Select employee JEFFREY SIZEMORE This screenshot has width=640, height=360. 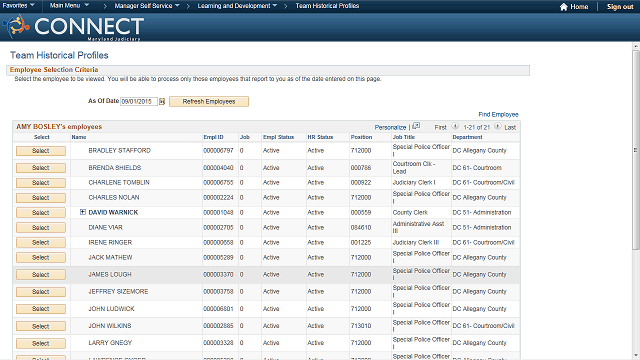coord(41,292)
